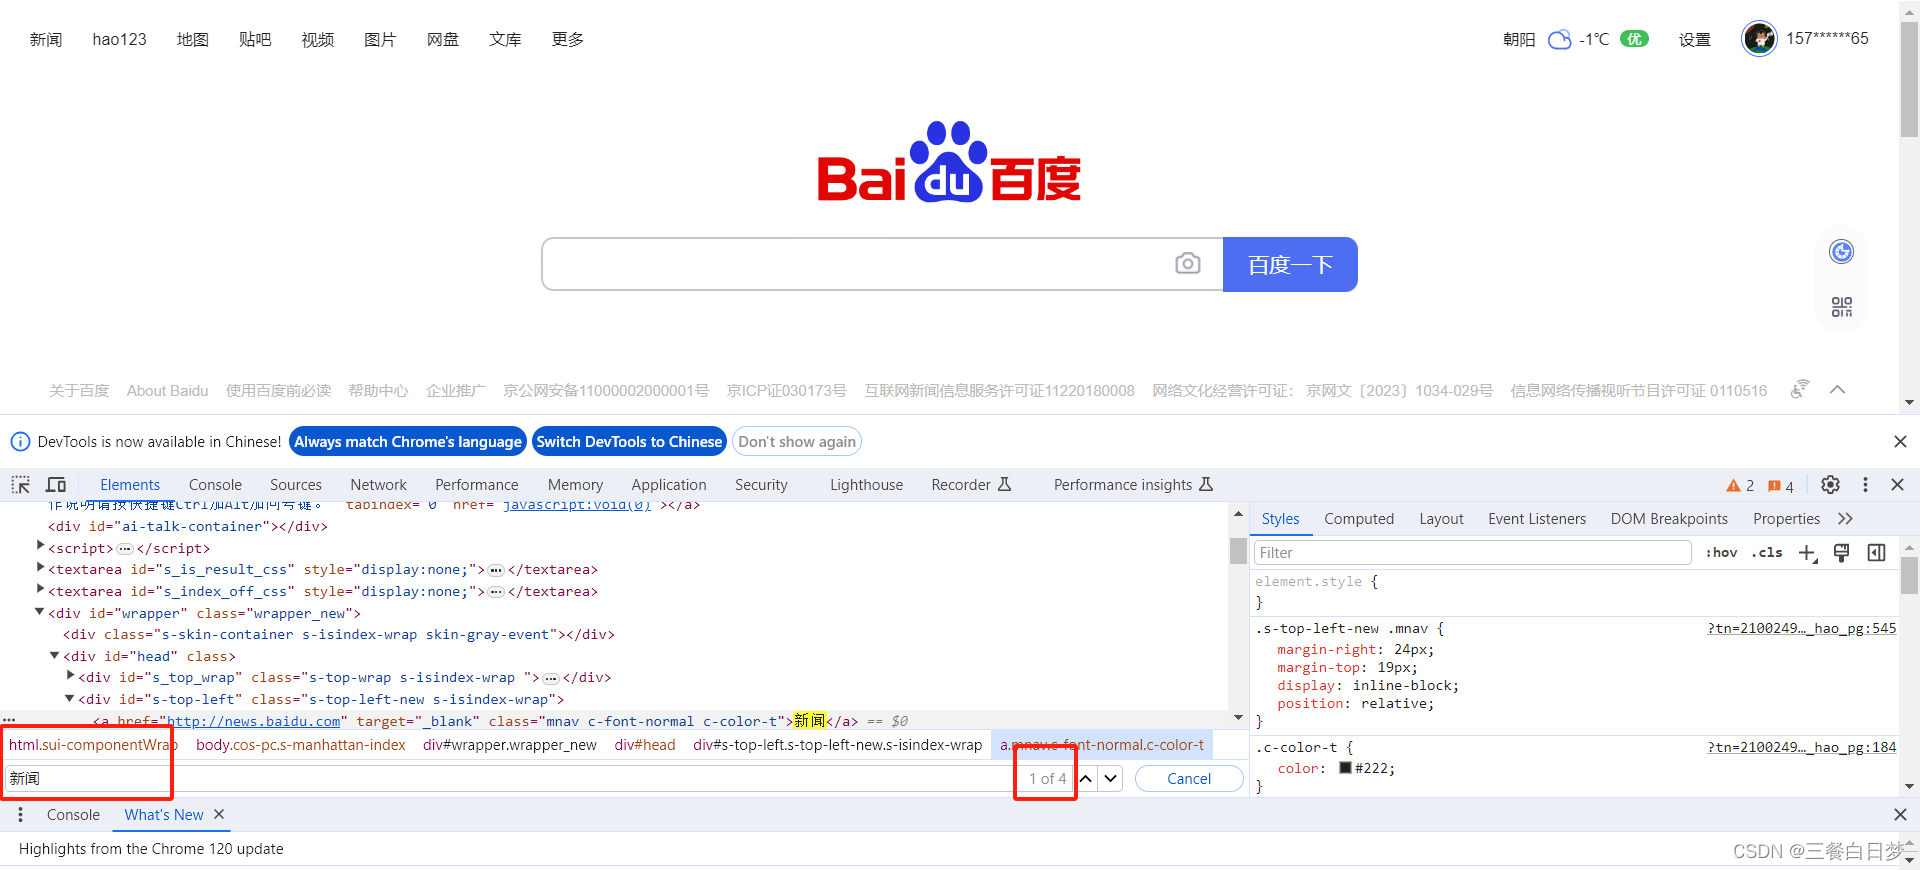The image size is (1920, 870).
Task: Jump to next search result arrow
Action: [1111, 778]
